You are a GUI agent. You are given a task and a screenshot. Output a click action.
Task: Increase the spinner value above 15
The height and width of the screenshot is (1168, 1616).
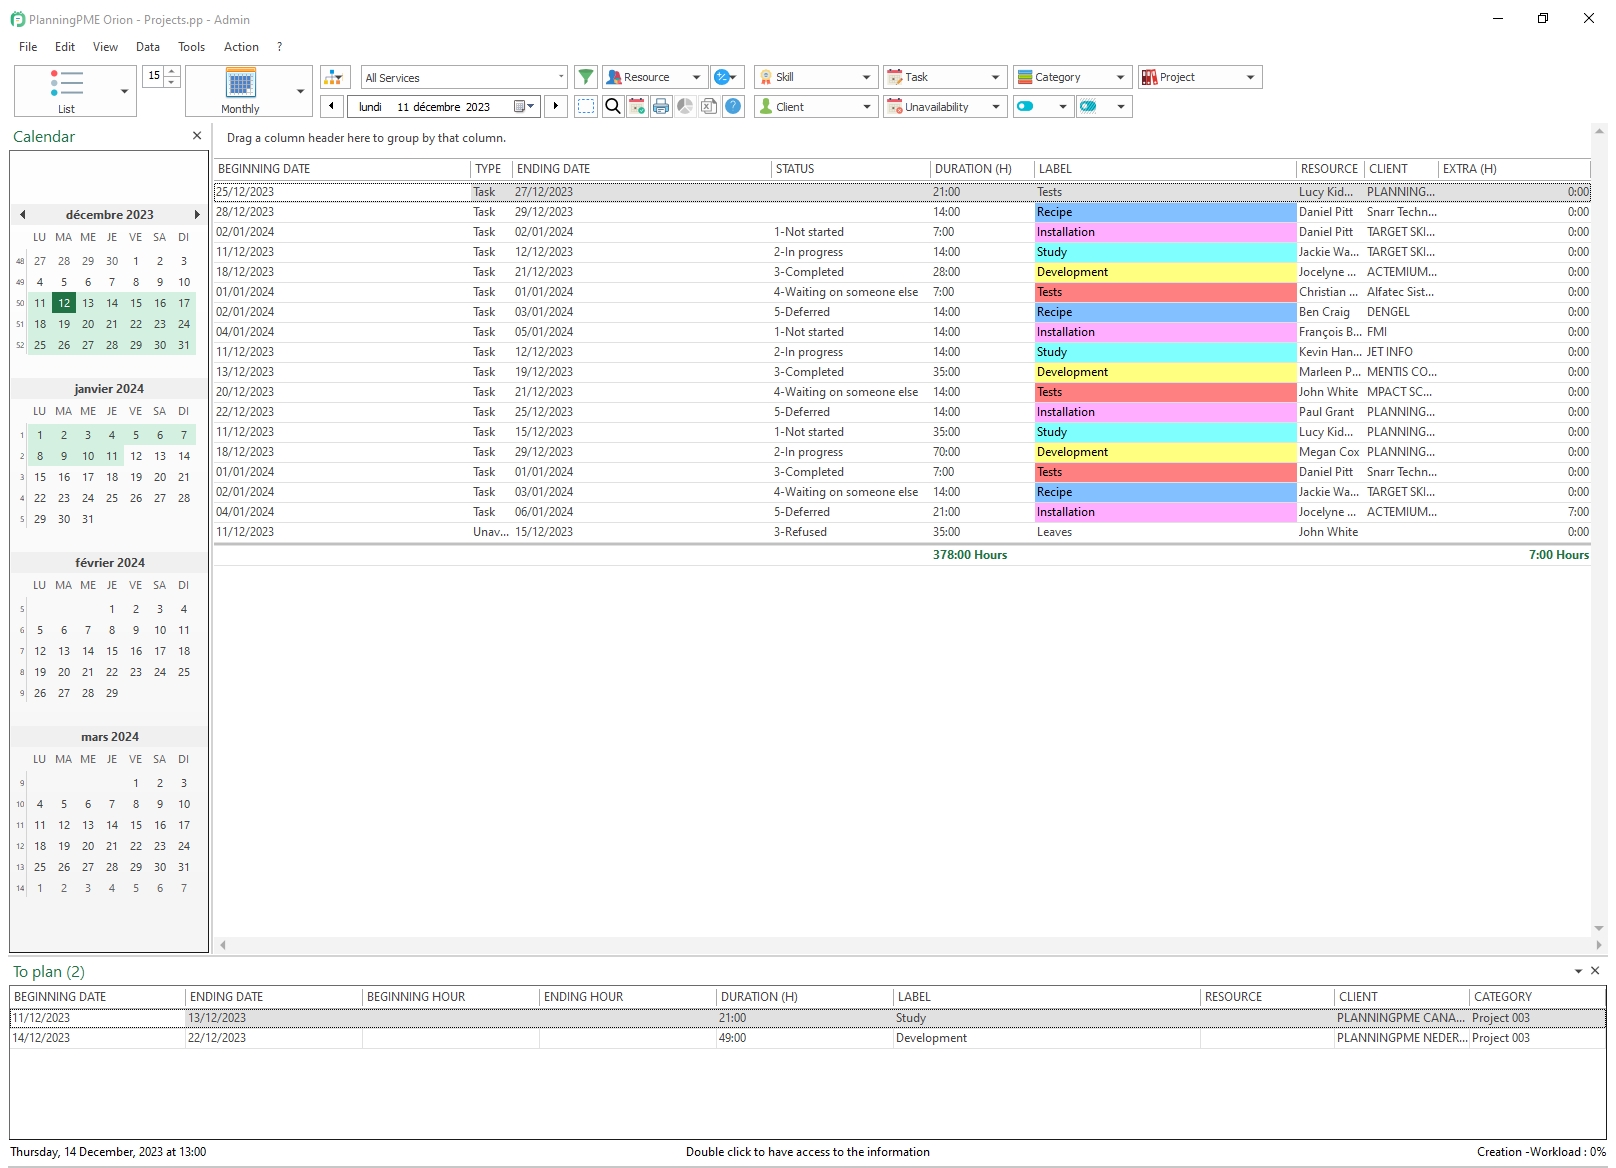[x=172, y=71]
